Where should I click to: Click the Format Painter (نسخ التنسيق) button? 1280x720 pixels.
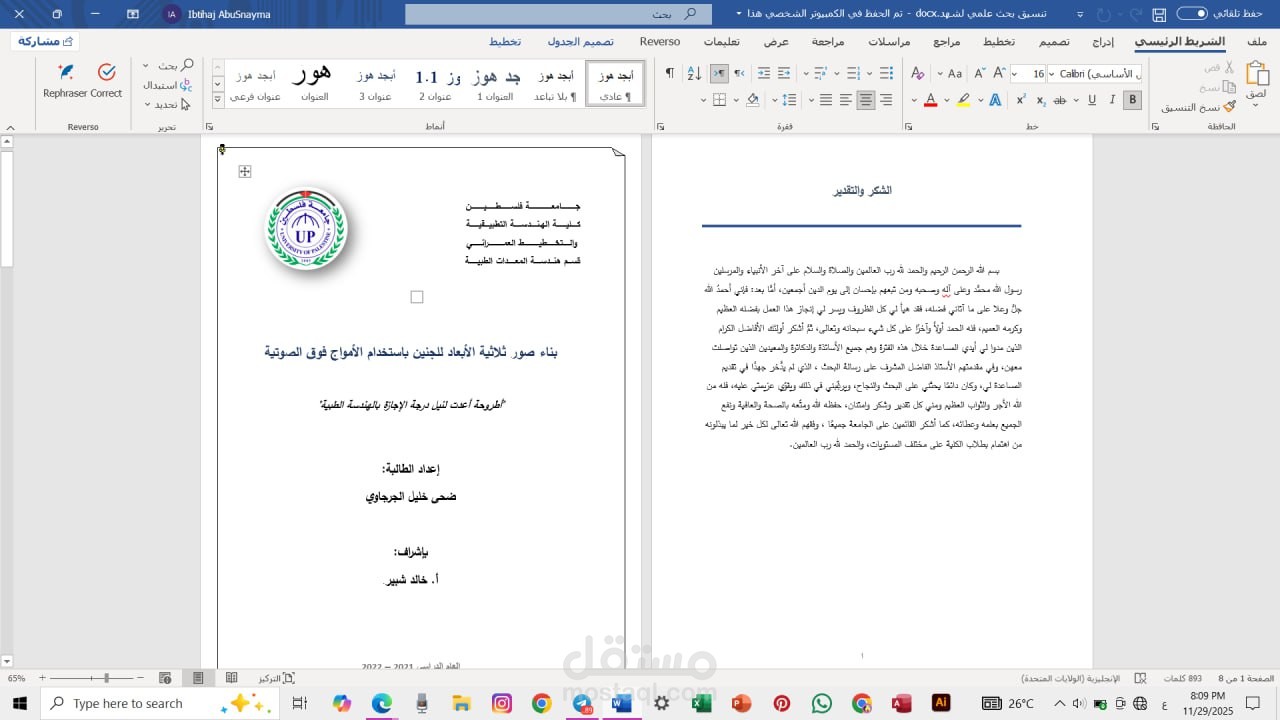pos(1198,106)
